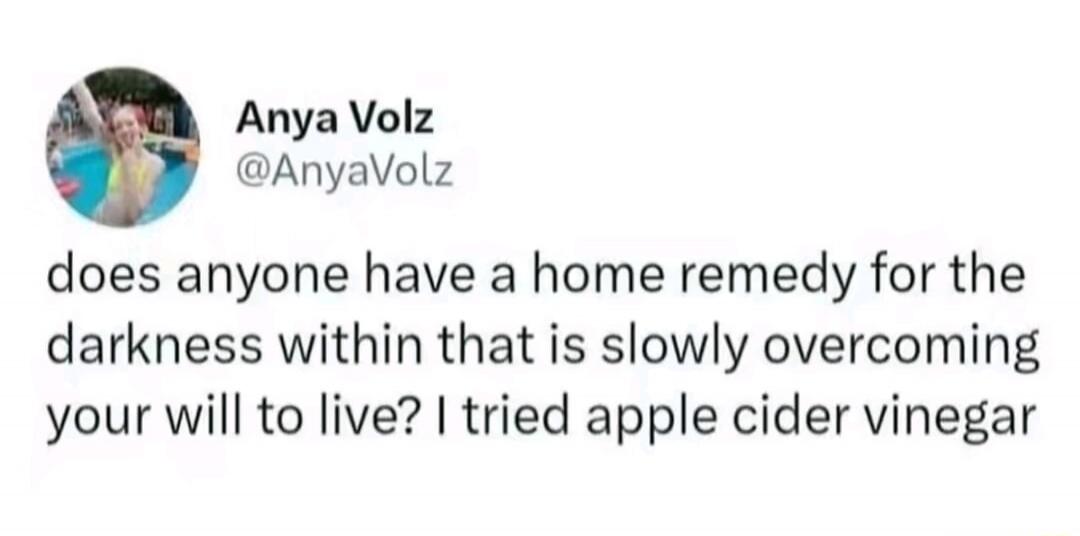Open Anya Volz's circular profile picture
This screenshot has height=536, width=1080.
[123, 147]
